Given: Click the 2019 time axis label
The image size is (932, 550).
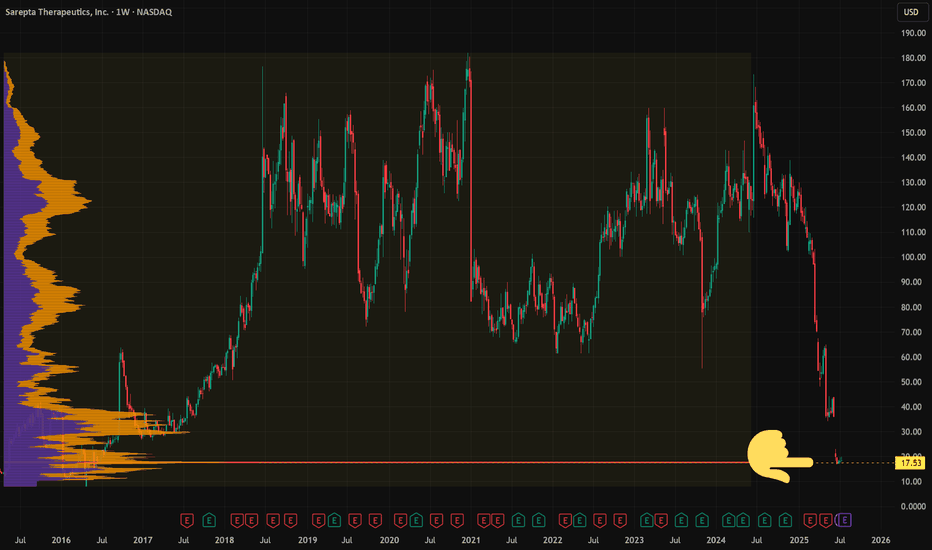Looking at the screenshot, I should point(307,540).
